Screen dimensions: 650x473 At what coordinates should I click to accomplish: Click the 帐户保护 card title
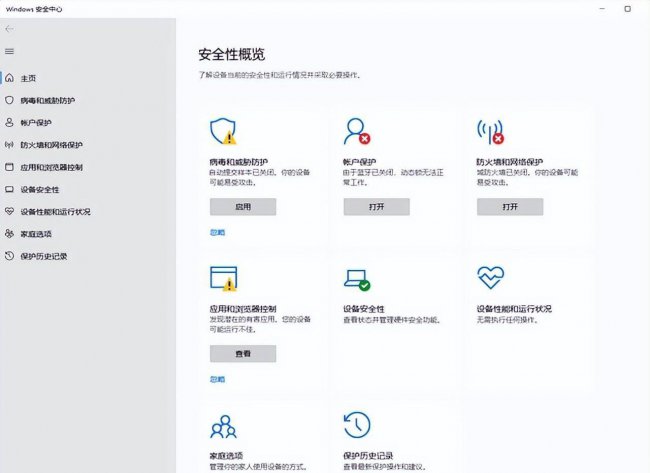click(359, 162)
